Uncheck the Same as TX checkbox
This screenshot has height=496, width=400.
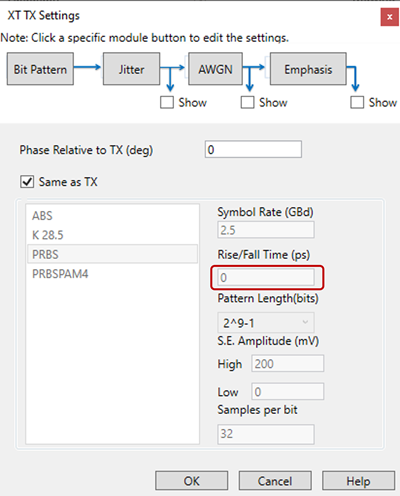point(27,182)
